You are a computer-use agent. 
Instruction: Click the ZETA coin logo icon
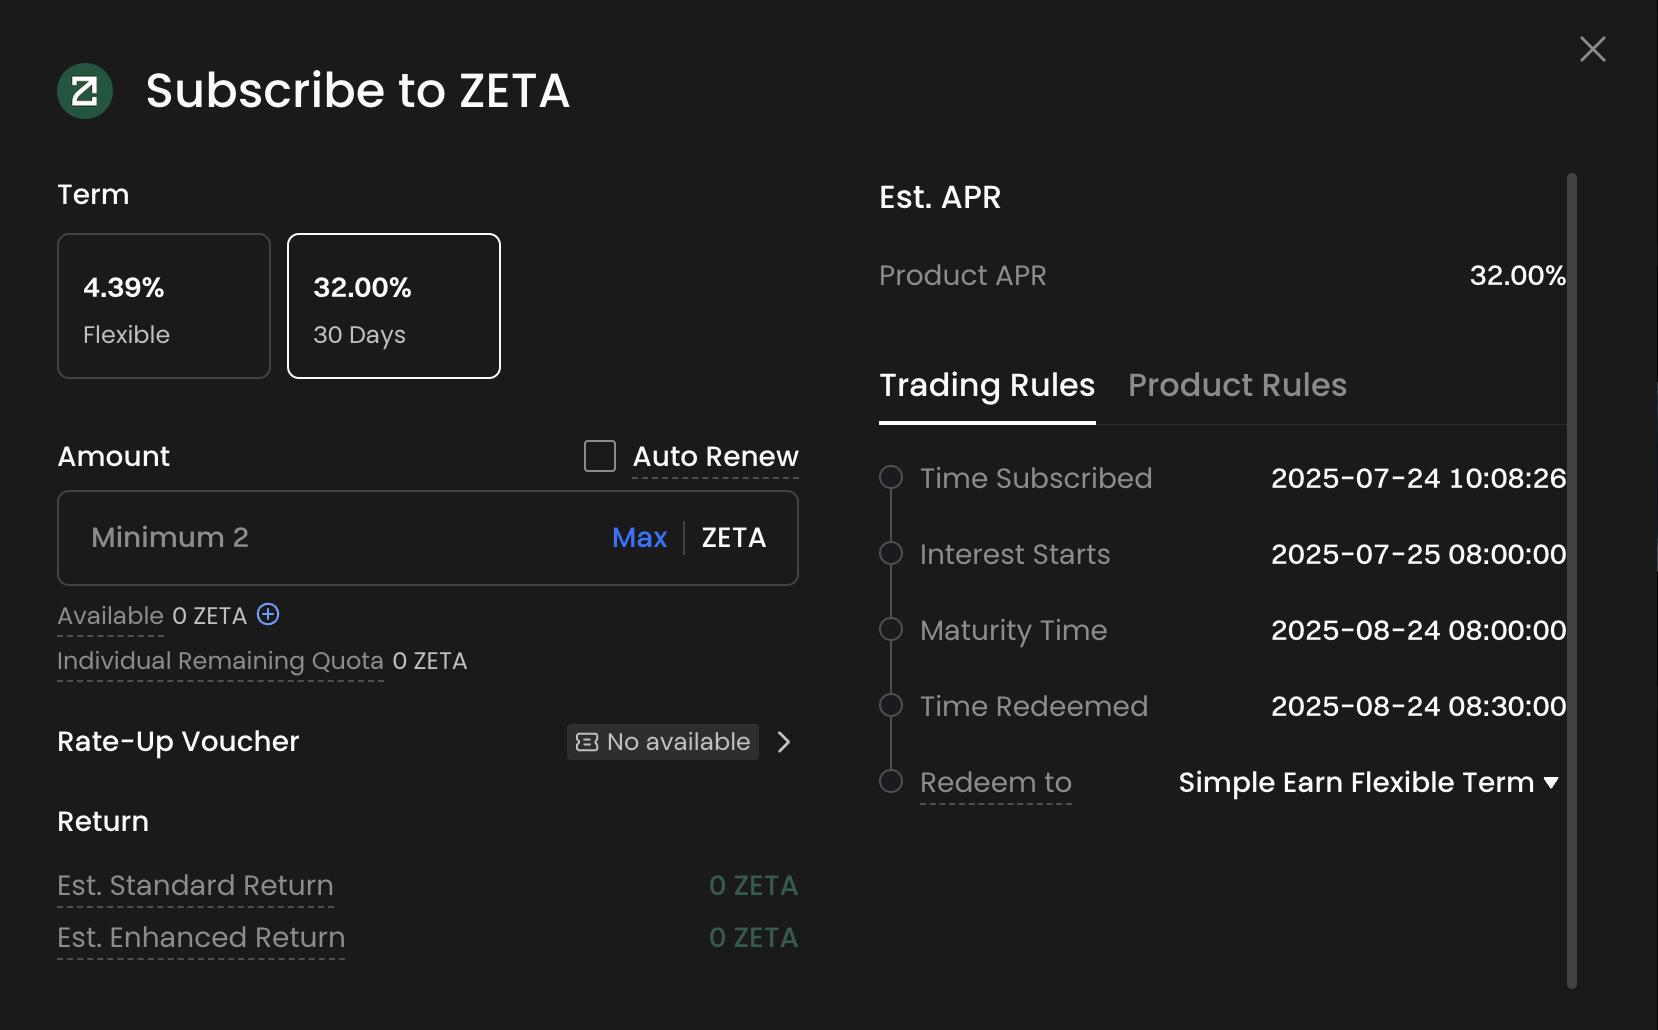[85, 91]
